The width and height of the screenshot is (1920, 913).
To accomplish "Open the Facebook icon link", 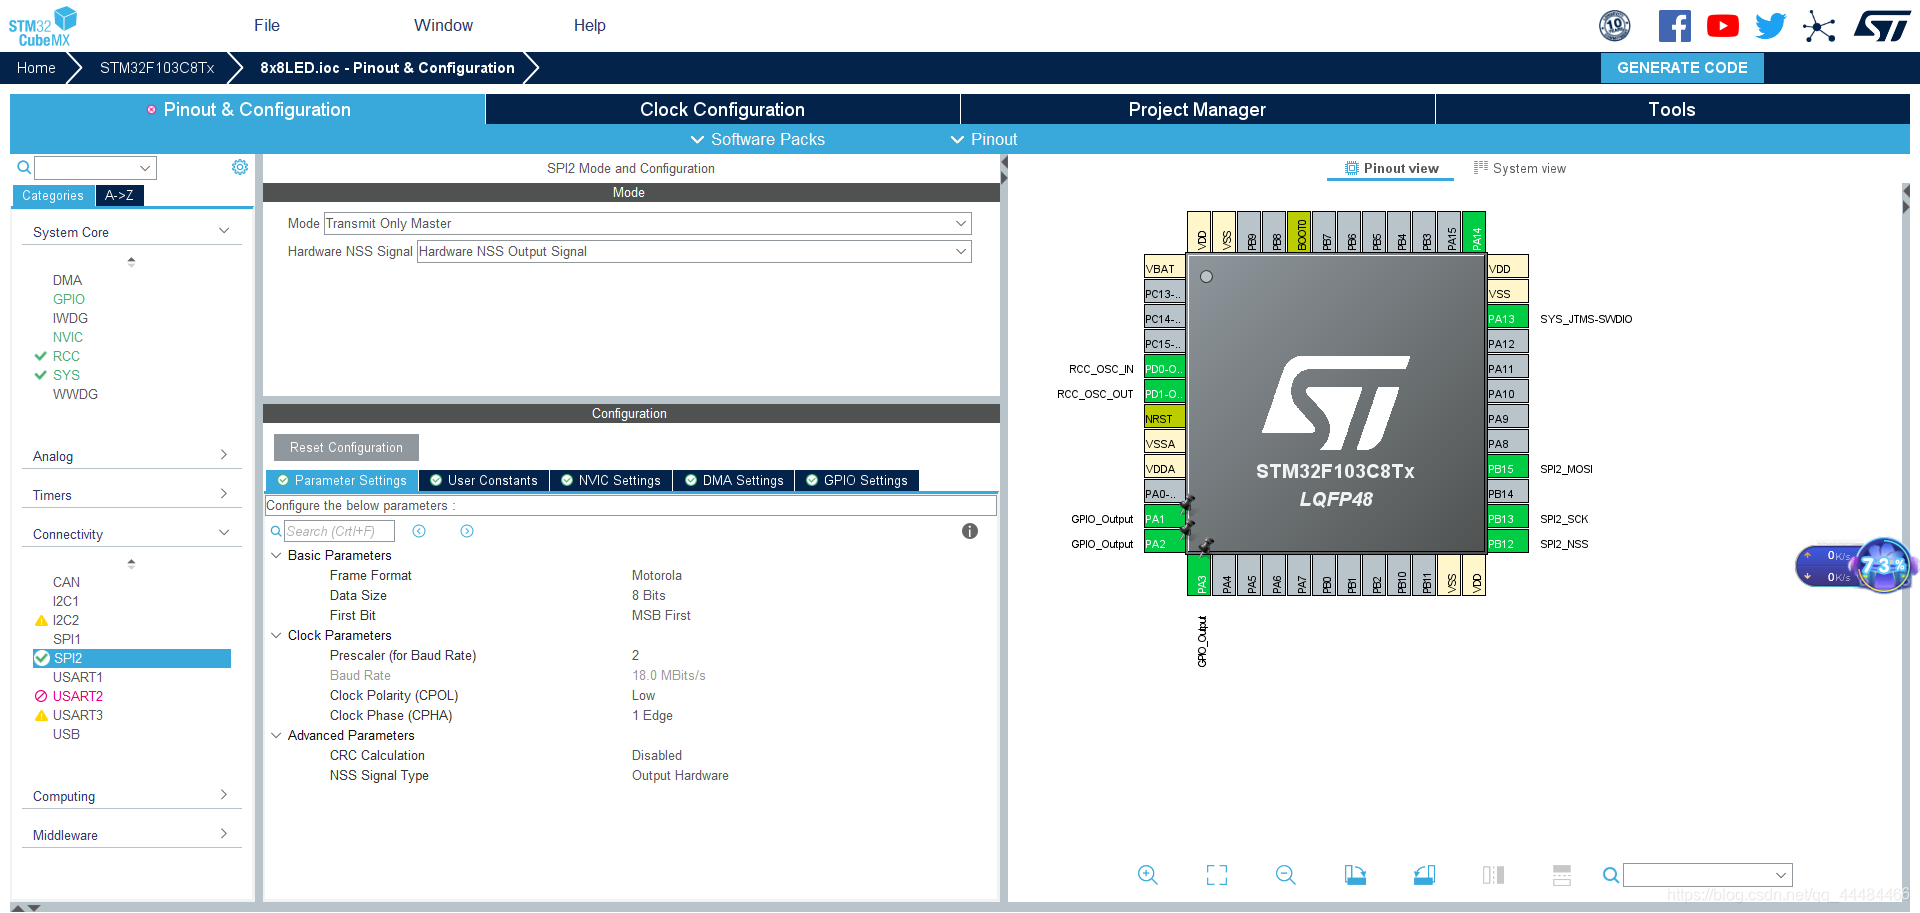I will tap(1675, 26).
